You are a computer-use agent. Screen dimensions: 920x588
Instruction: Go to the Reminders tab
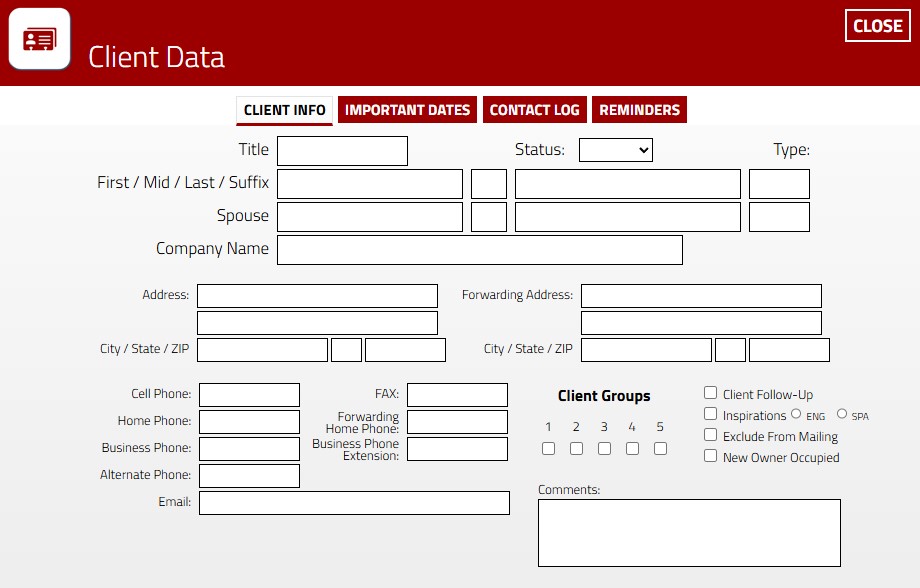[x=640, y=110]
